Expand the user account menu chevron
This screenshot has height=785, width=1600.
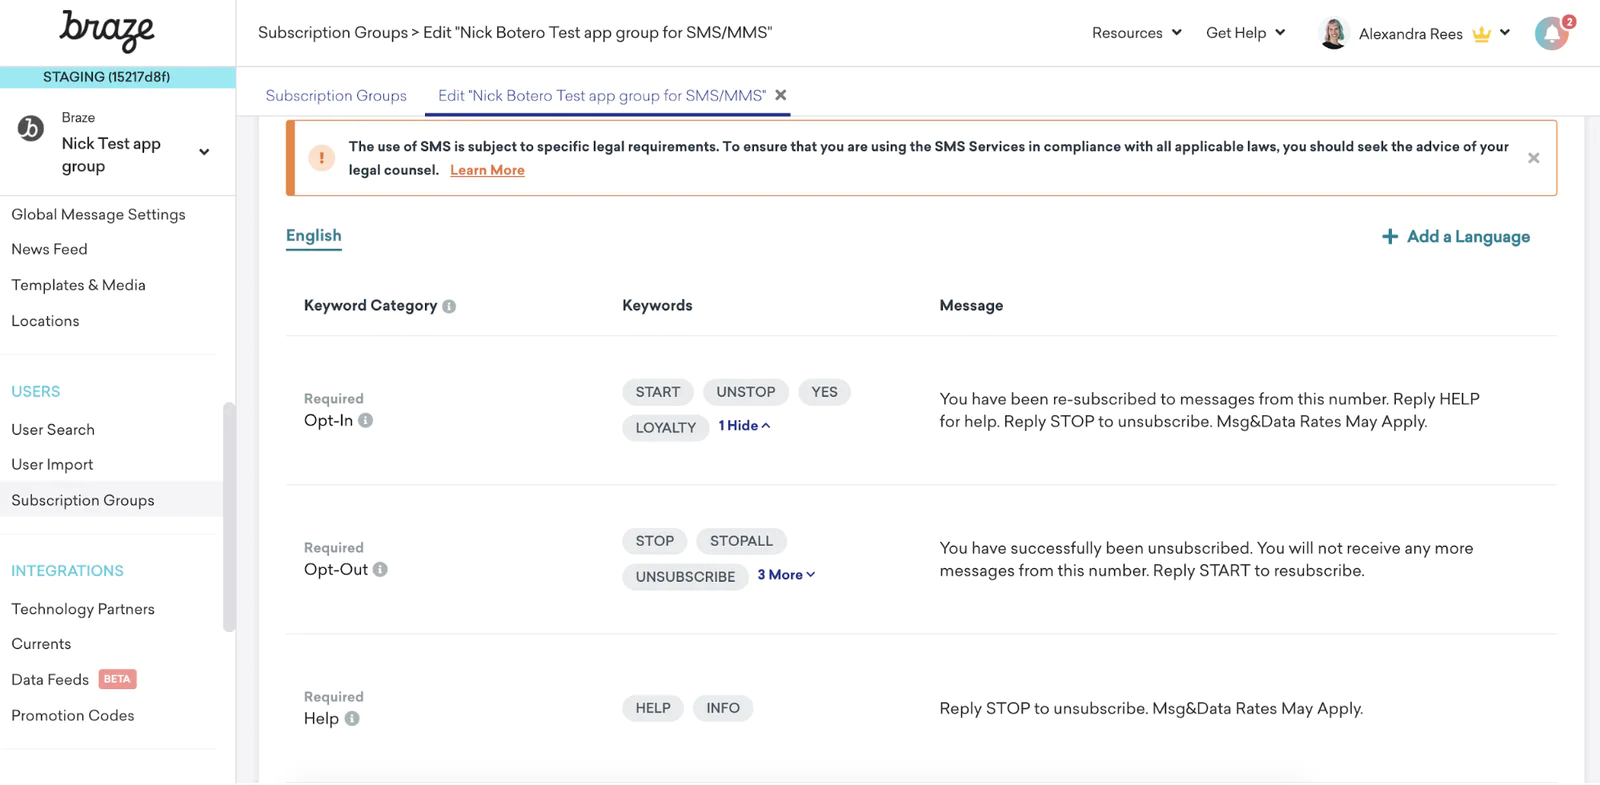point(1505,33)
